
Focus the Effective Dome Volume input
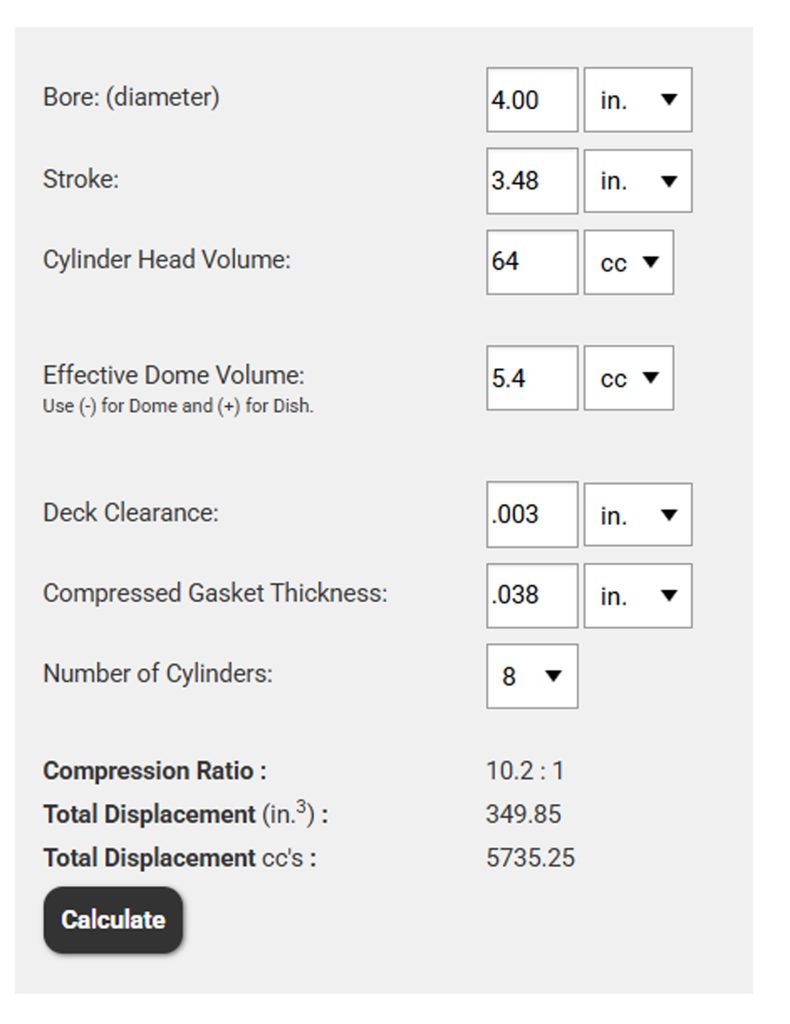coord(531,378)
